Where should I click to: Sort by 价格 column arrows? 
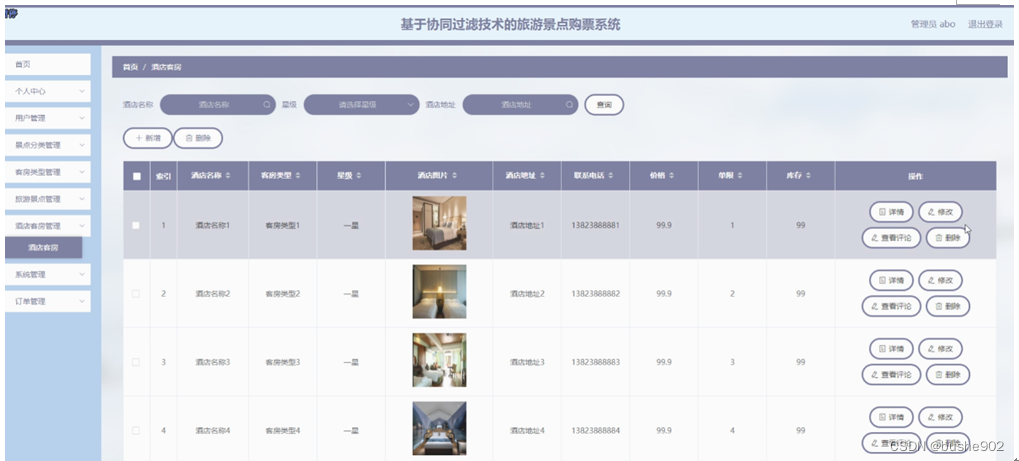tap(671, 176)
